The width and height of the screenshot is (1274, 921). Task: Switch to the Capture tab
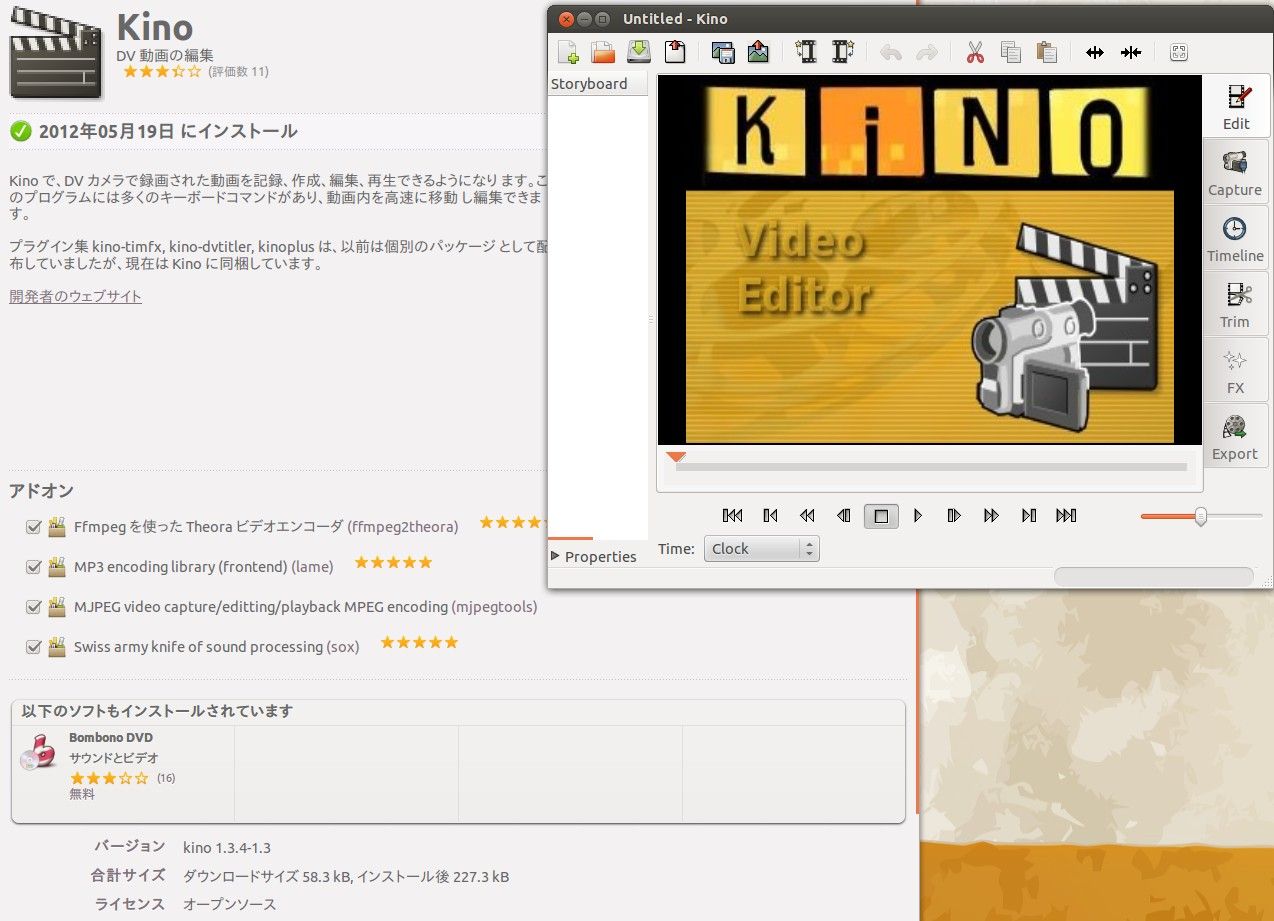coord(1235,173)
